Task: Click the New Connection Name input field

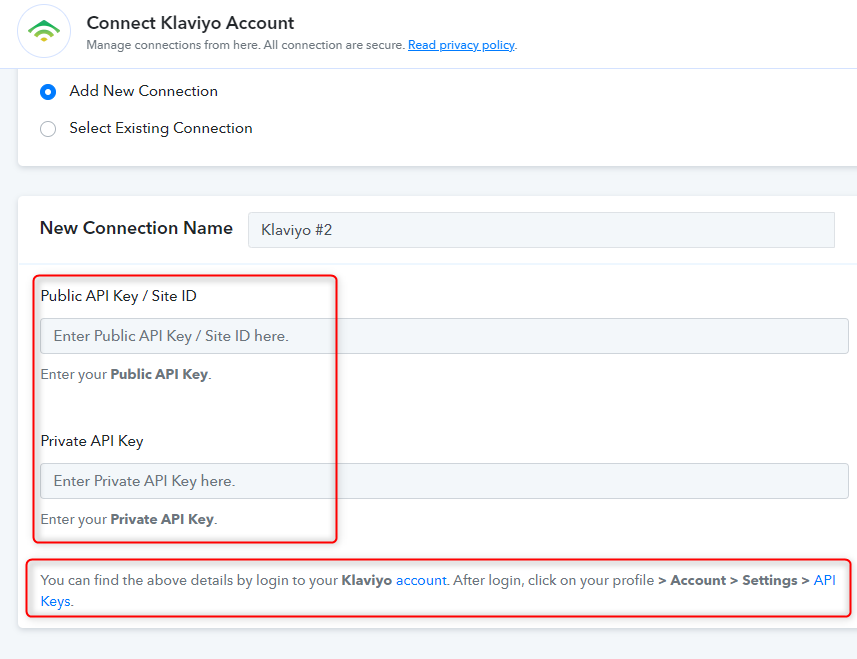Action: 541,230
